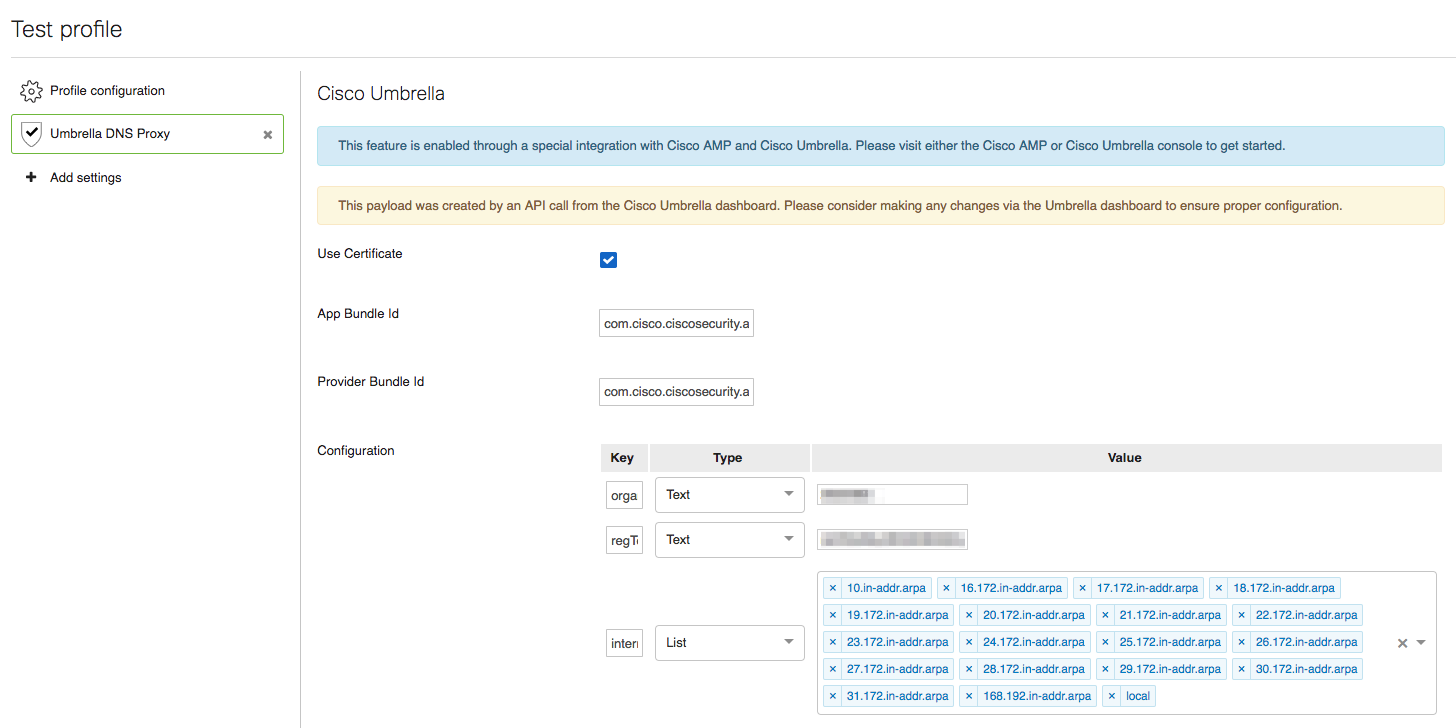1456x728 pixels.
Task: Click the Umbrella DNS Proxy shield icon
Action: coord(31,133)
